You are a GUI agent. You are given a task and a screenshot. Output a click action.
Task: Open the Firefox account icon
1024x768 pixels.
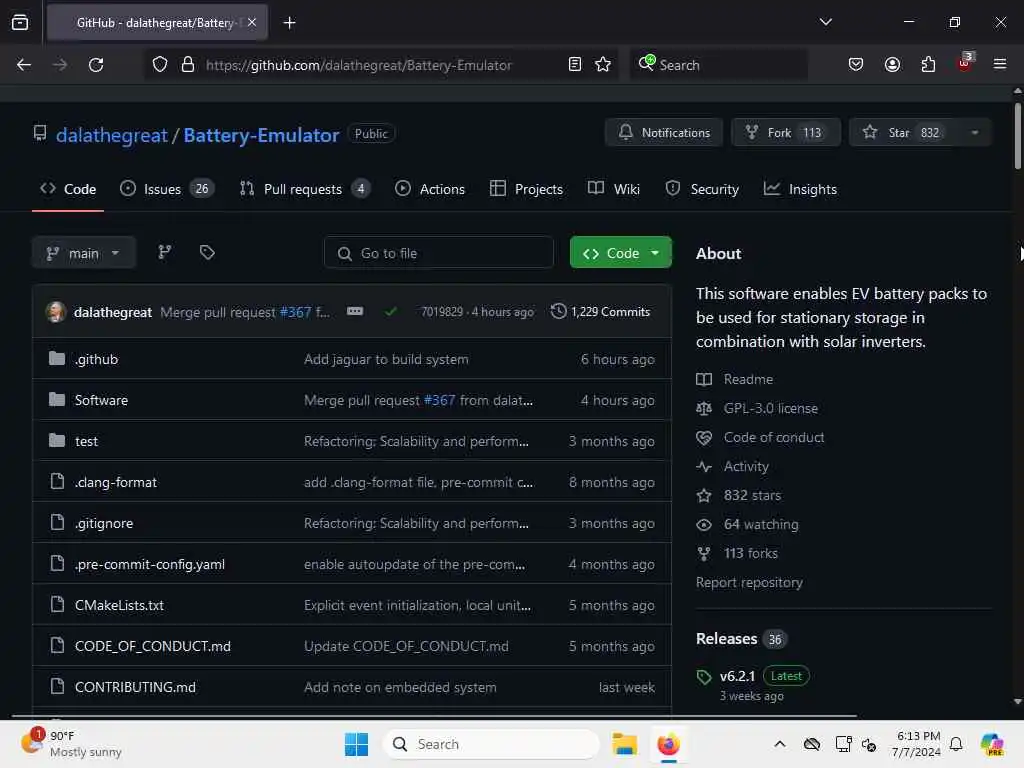[892, 65]
